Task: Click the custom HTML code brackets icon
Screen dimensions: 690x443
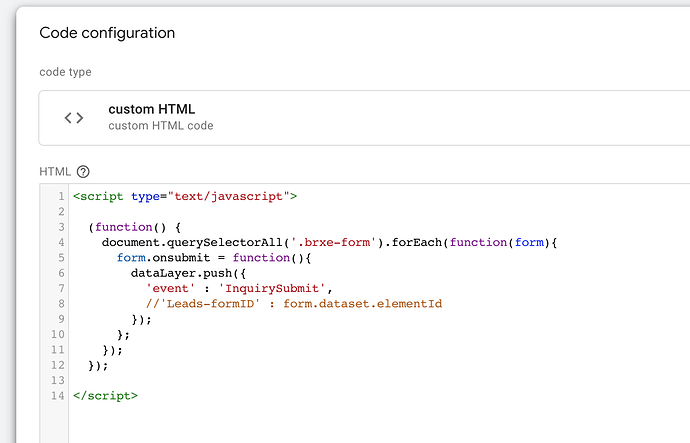Action: [x=73, y=118]
